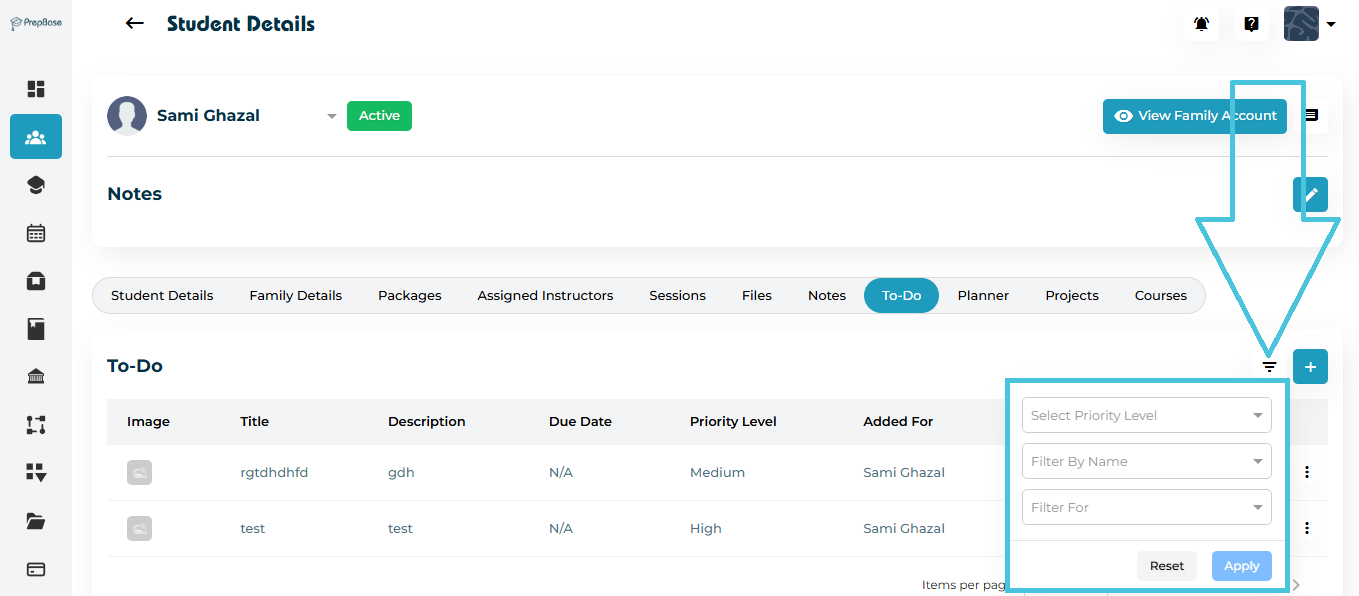Click the help question mark icon

click(x=1251, y=24)
